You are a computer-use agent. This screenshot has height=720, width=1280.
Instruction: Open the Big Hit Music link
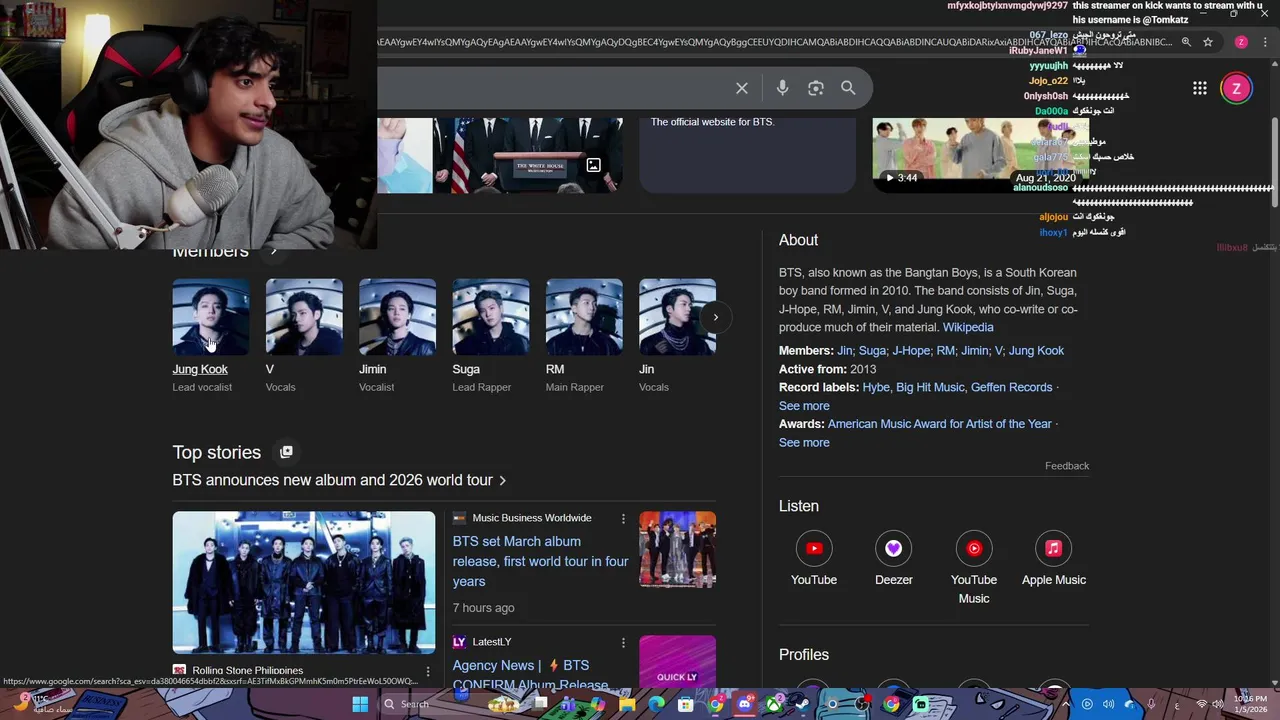930,388
